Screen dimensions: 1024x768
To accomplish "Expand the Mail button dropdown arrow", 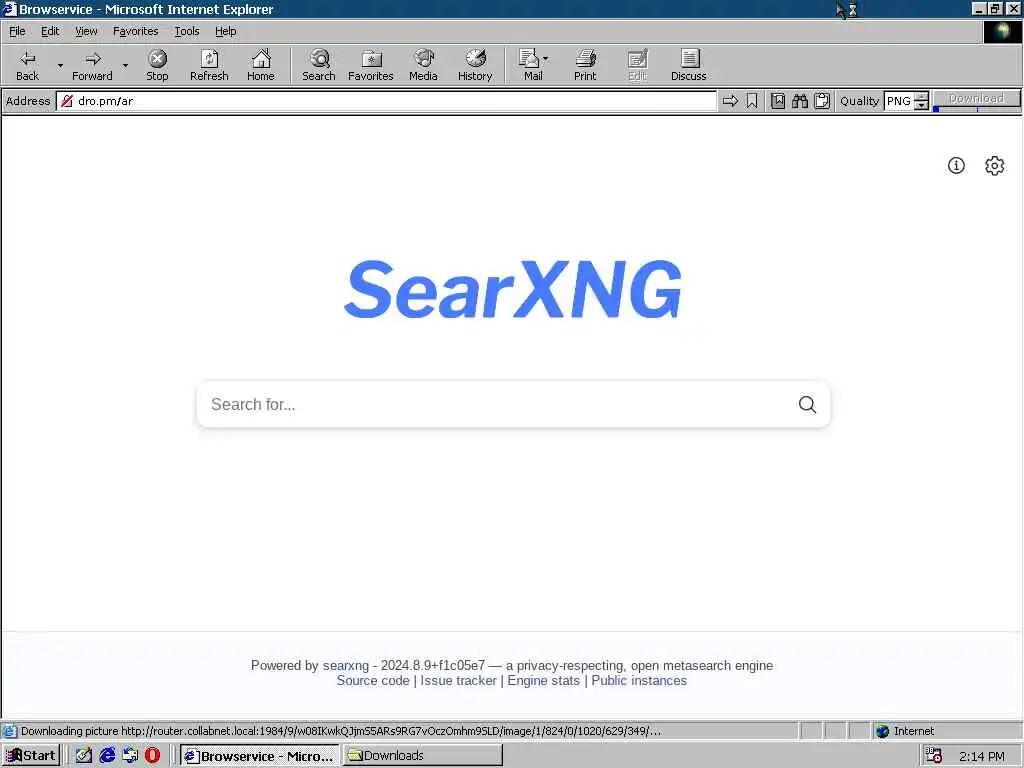I will 545,59.
